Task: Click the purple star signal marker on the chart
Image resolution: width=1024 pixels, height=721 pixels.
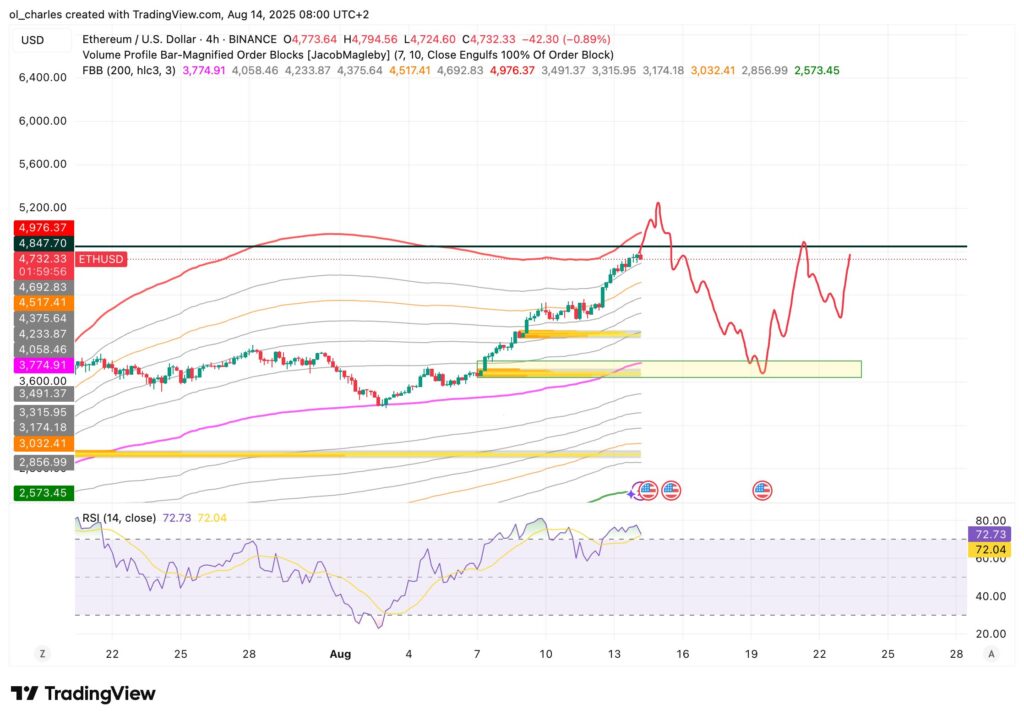Action: pos(633,492)
